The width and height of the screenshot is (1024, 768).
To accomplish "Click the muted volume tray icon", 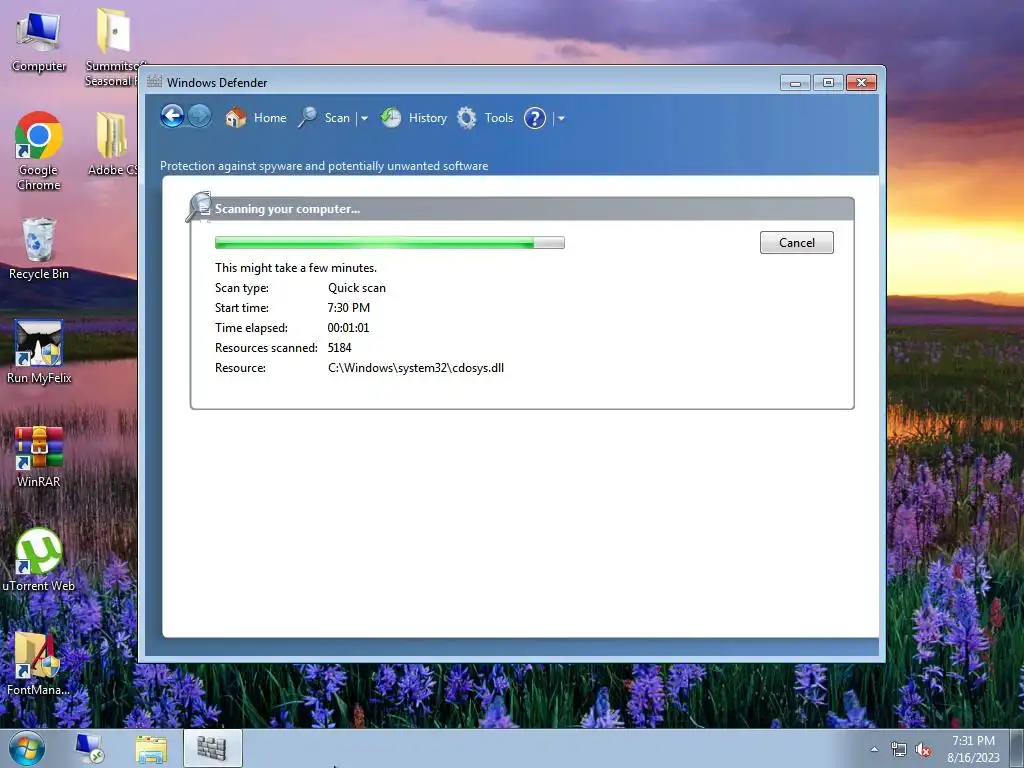I will tap(923, 750).
